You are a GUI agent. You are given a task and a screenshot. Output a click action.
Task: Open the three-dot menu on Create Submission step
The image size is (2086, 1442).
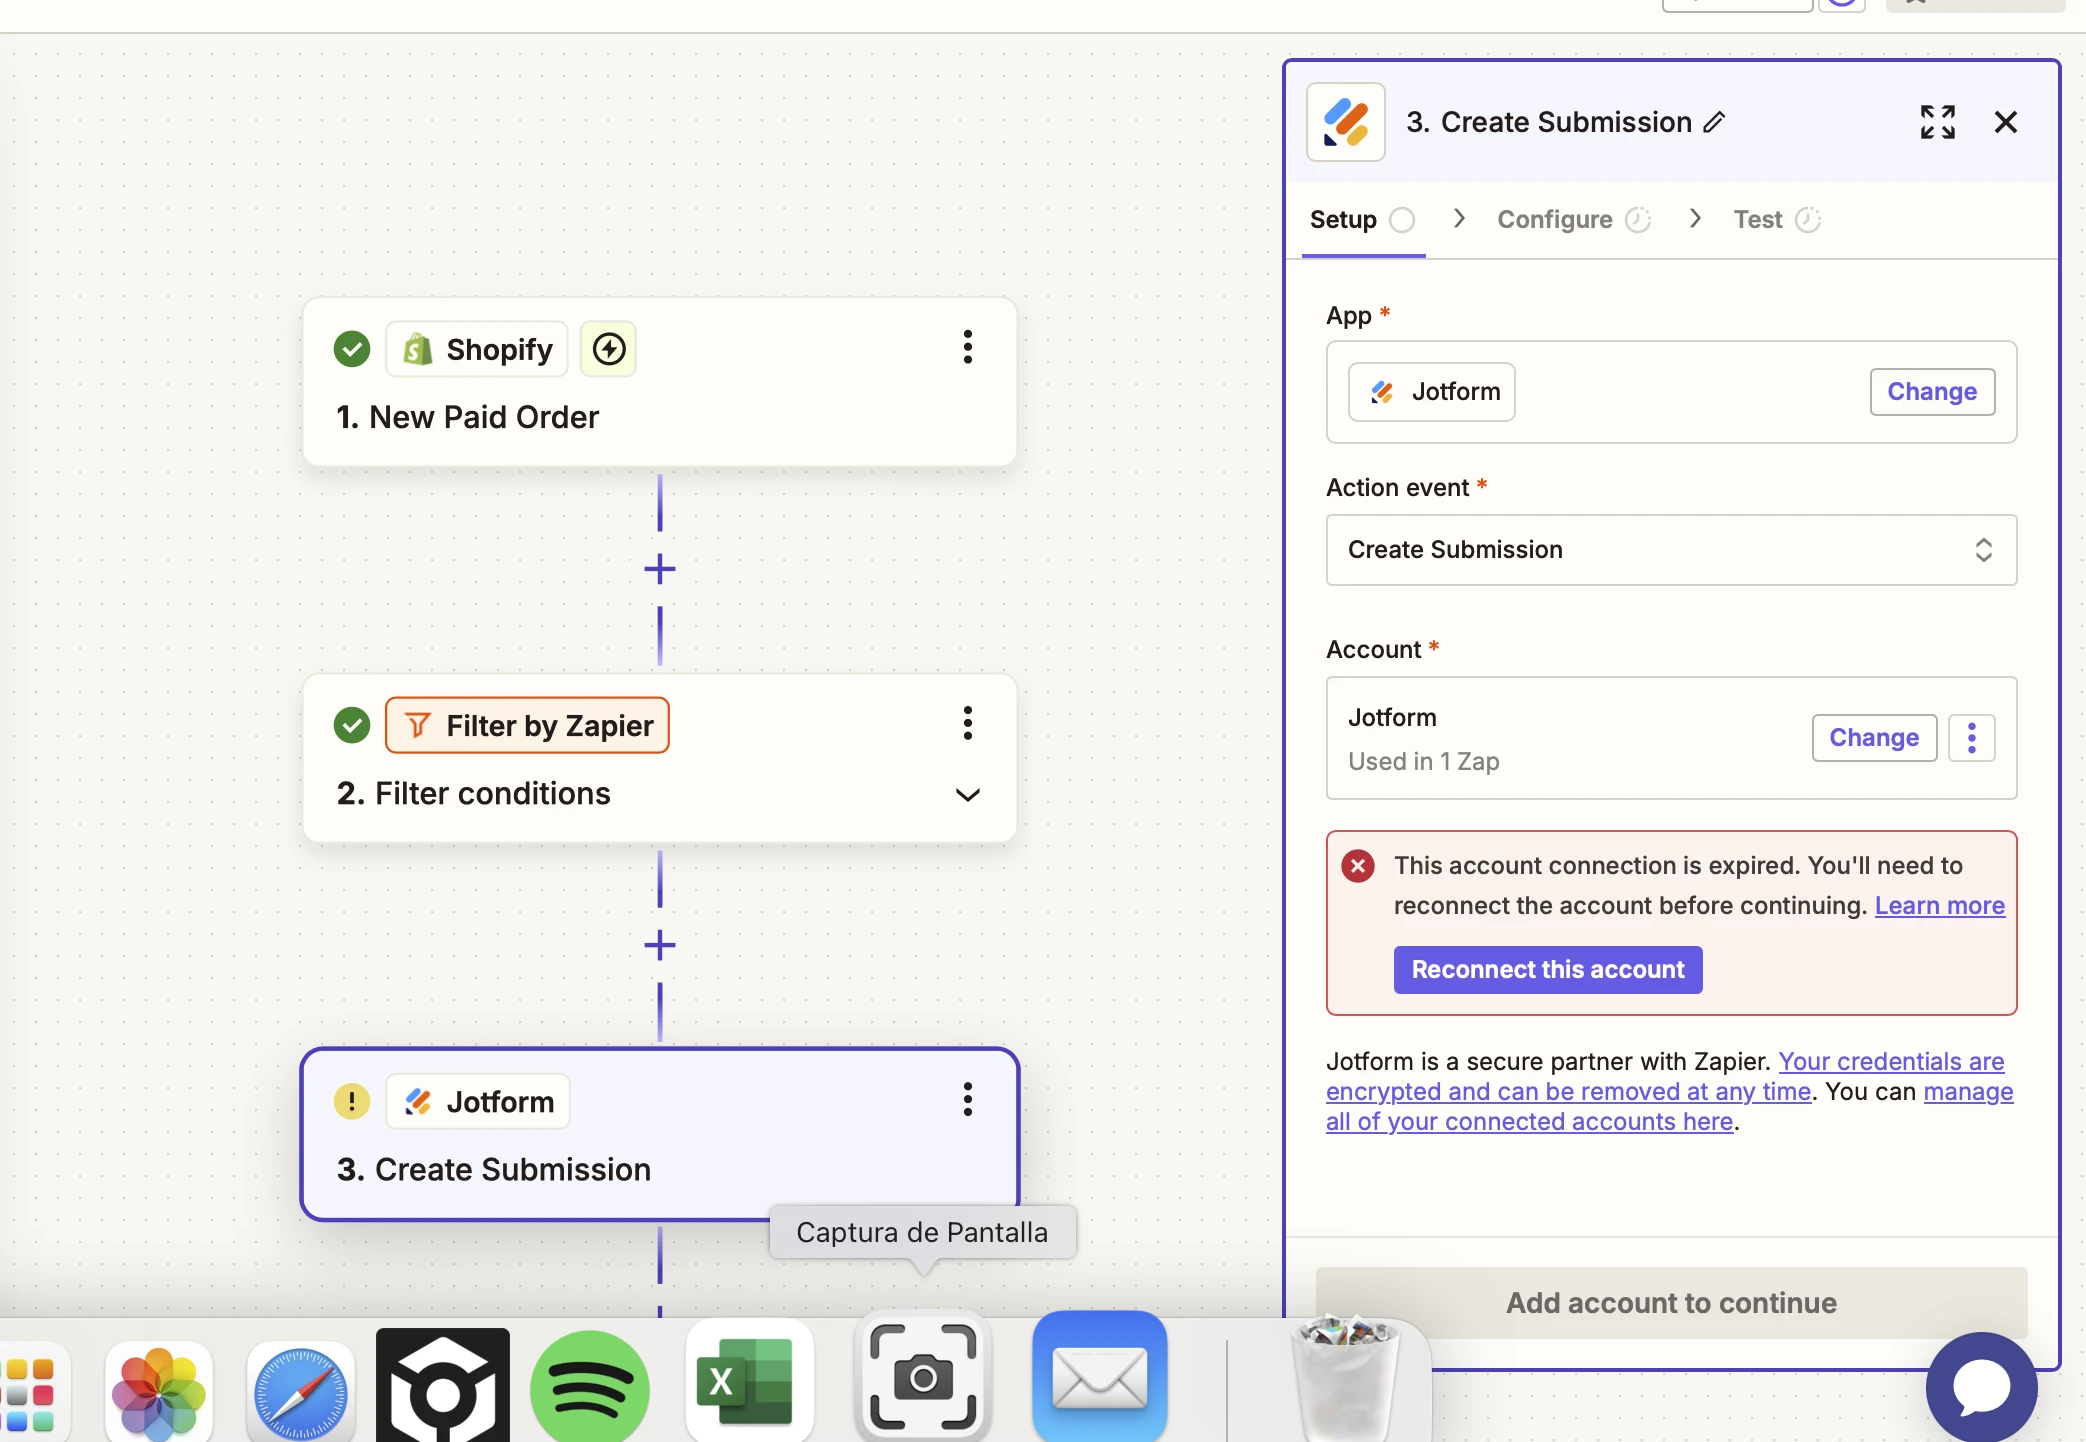pos(967,1099)
